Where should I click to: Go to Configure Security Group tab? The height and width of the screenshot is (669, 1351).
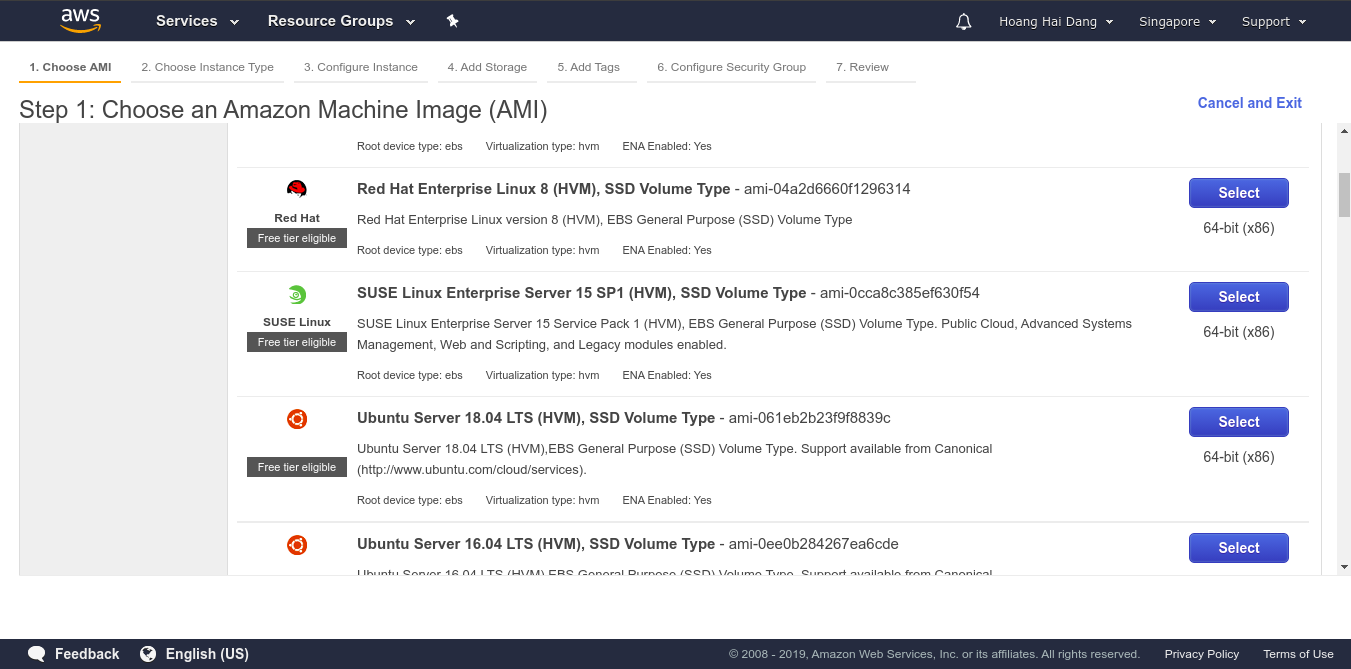click(731, 67)
